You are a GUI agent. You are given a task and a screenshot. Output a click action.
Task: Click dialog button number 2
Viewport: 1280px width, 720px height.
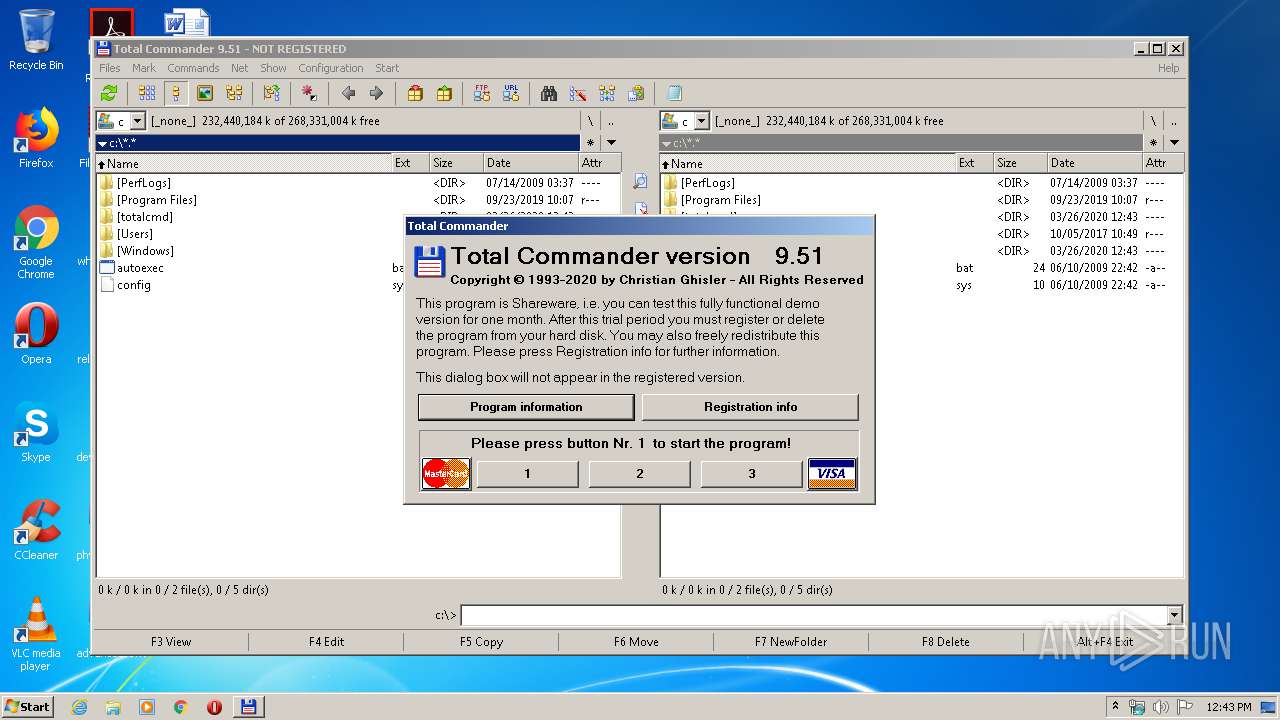[640, 474]
